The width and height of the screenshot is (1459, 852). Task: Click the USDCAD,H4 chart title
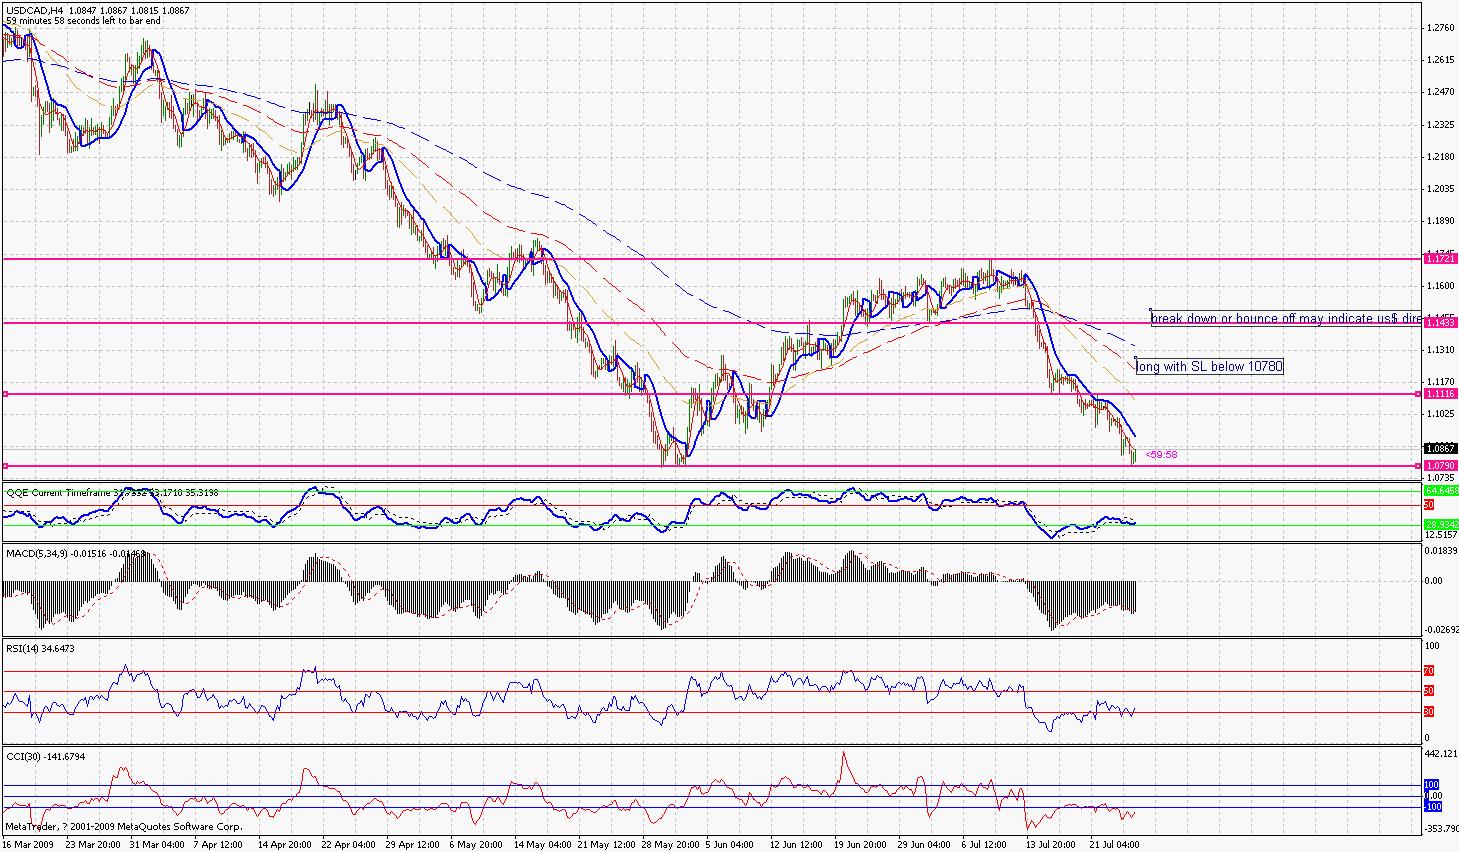(x=35, y=11)
